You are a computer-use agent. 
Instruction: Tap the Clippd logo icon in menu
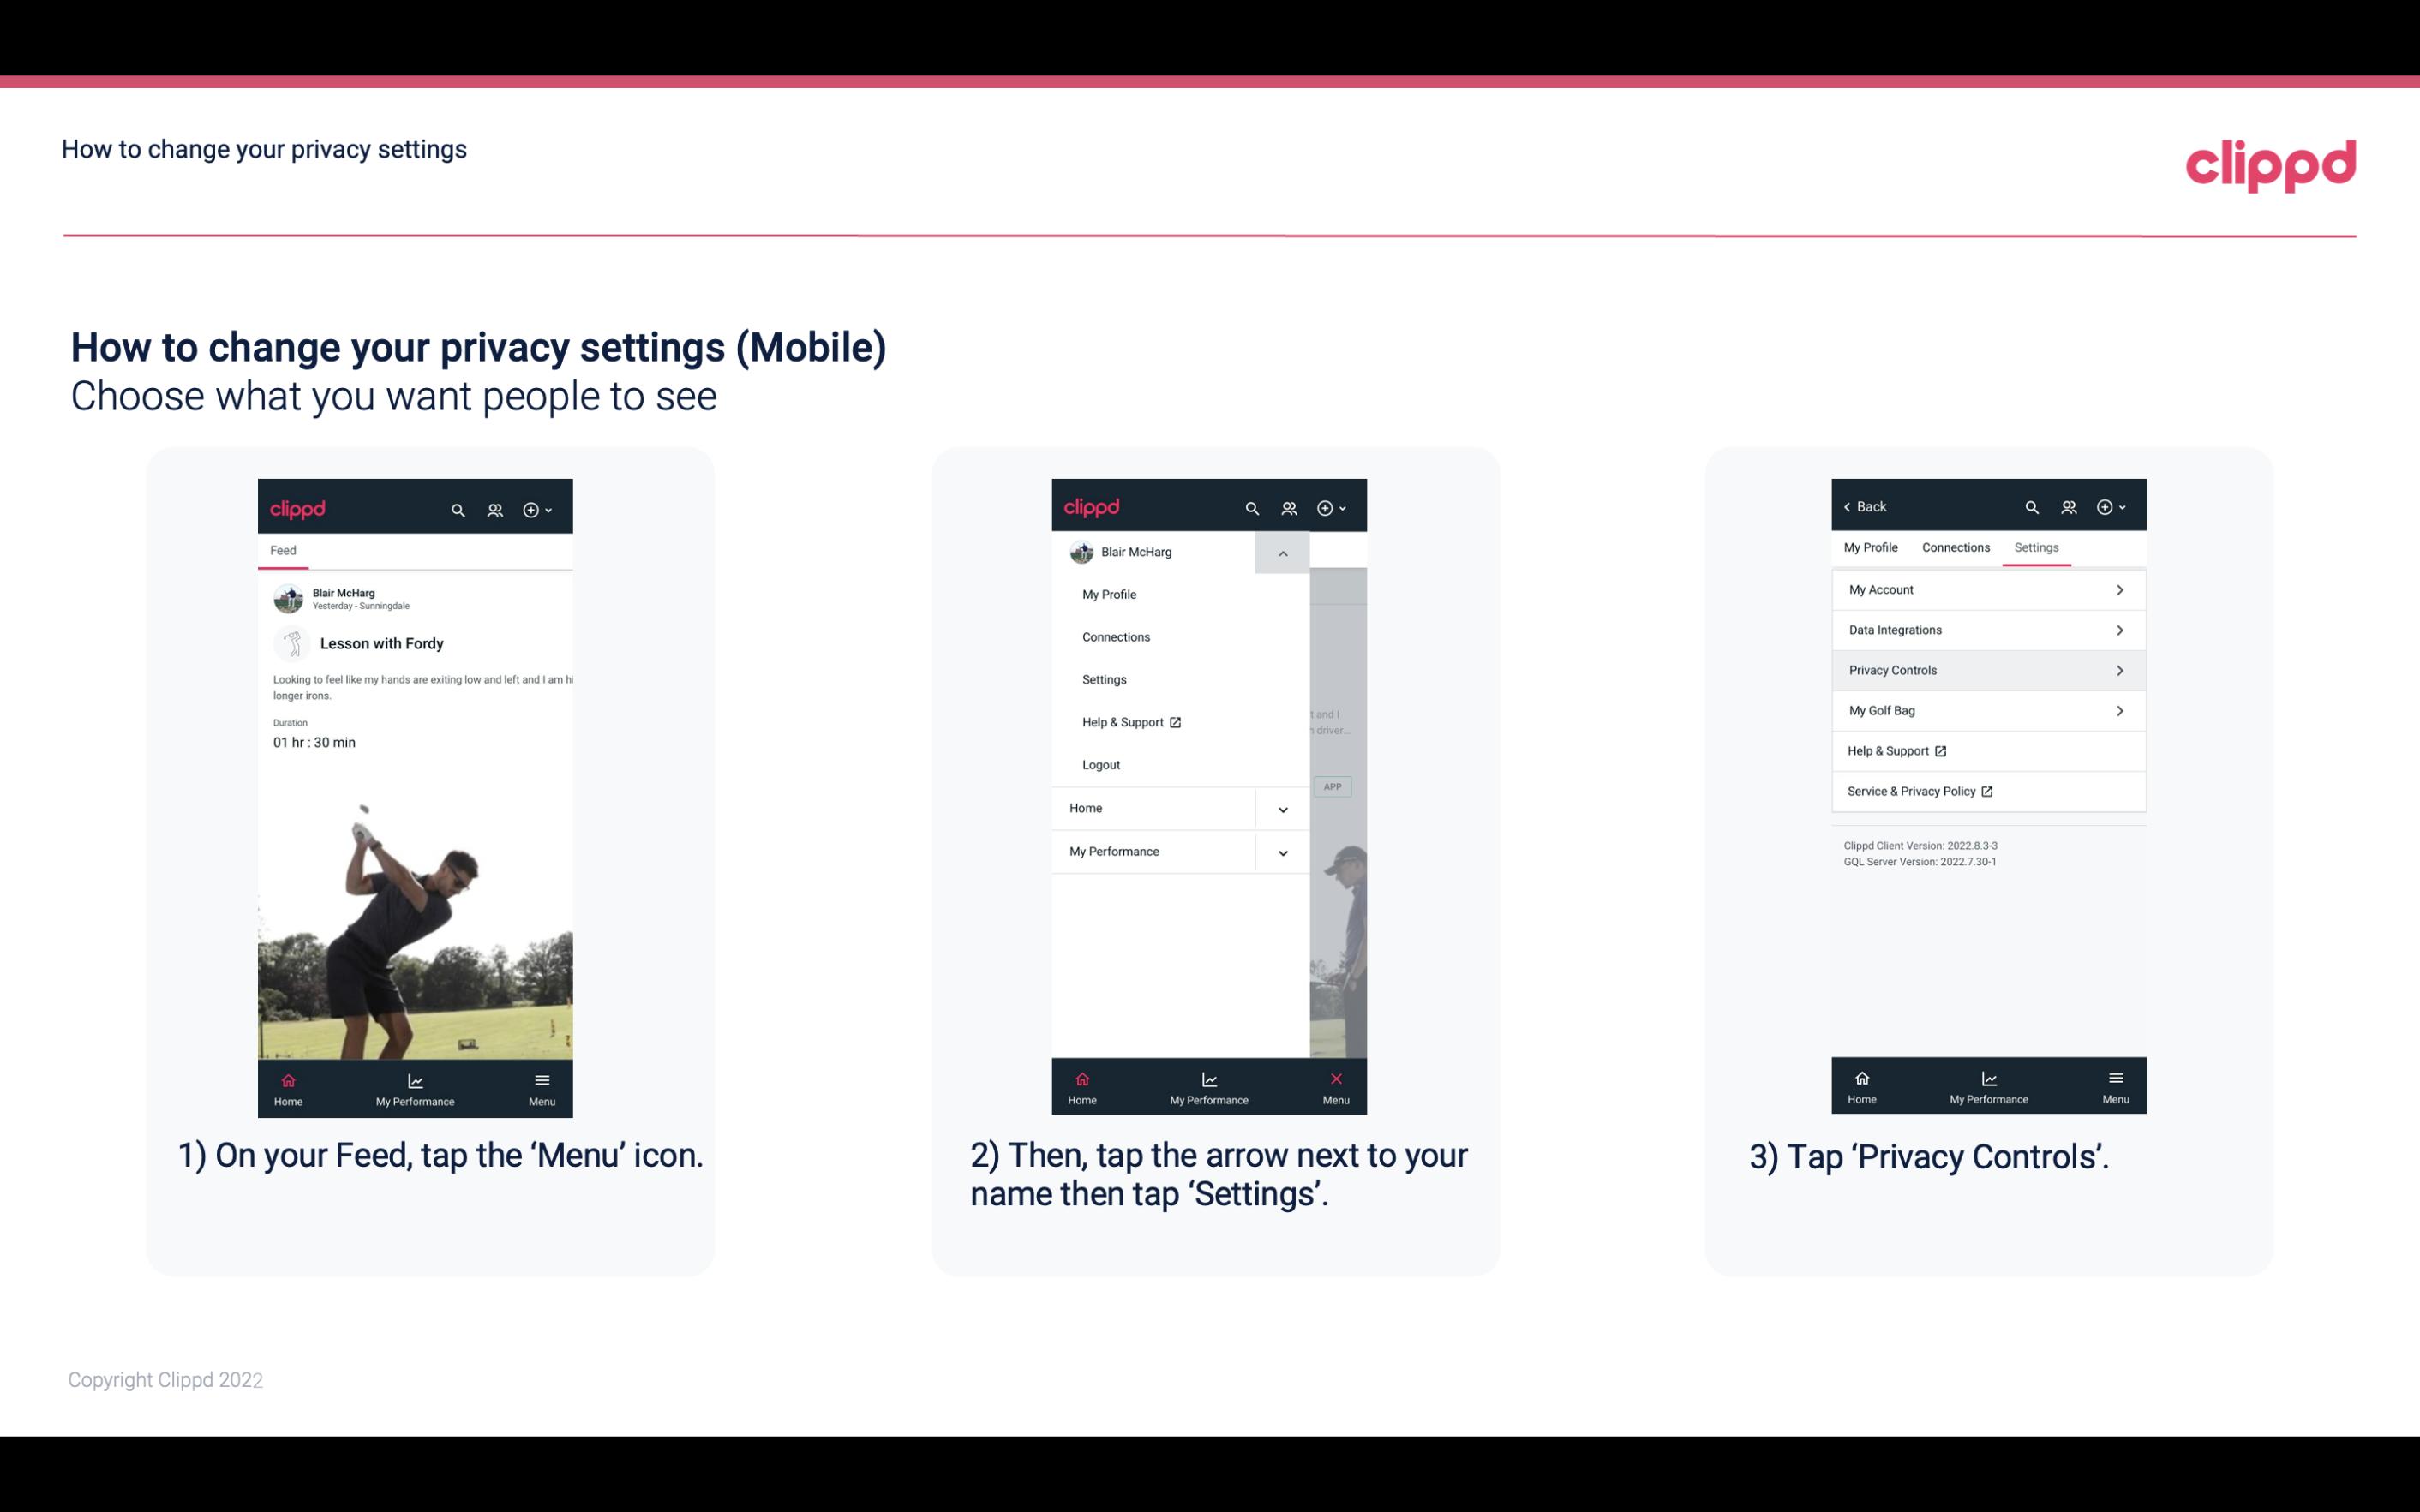point(1093,507)
